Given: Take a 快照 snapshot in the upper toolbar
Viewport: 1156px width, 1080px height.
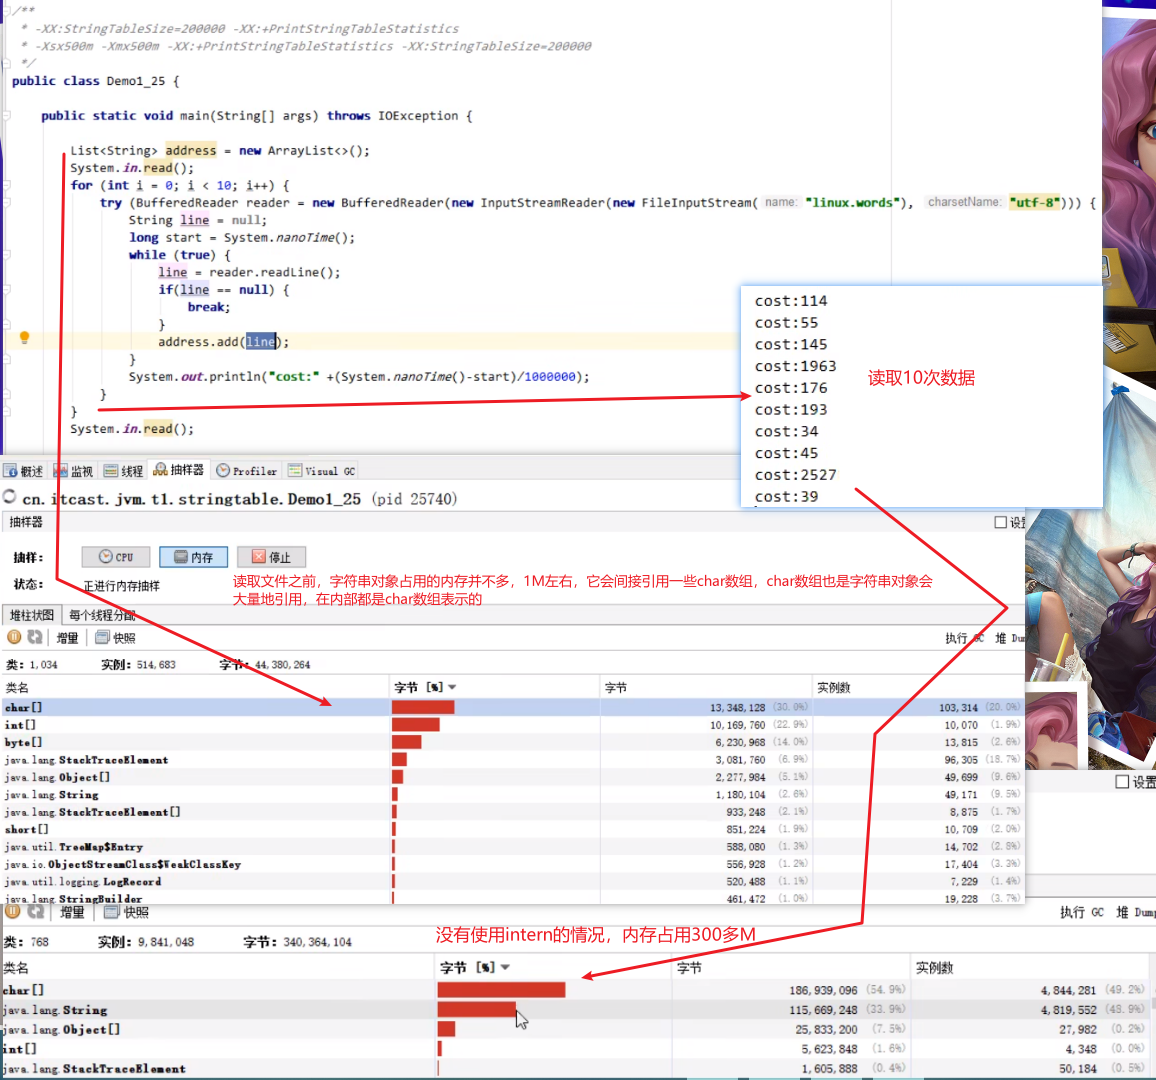Looking at the screenshot, I should [115, 638].
